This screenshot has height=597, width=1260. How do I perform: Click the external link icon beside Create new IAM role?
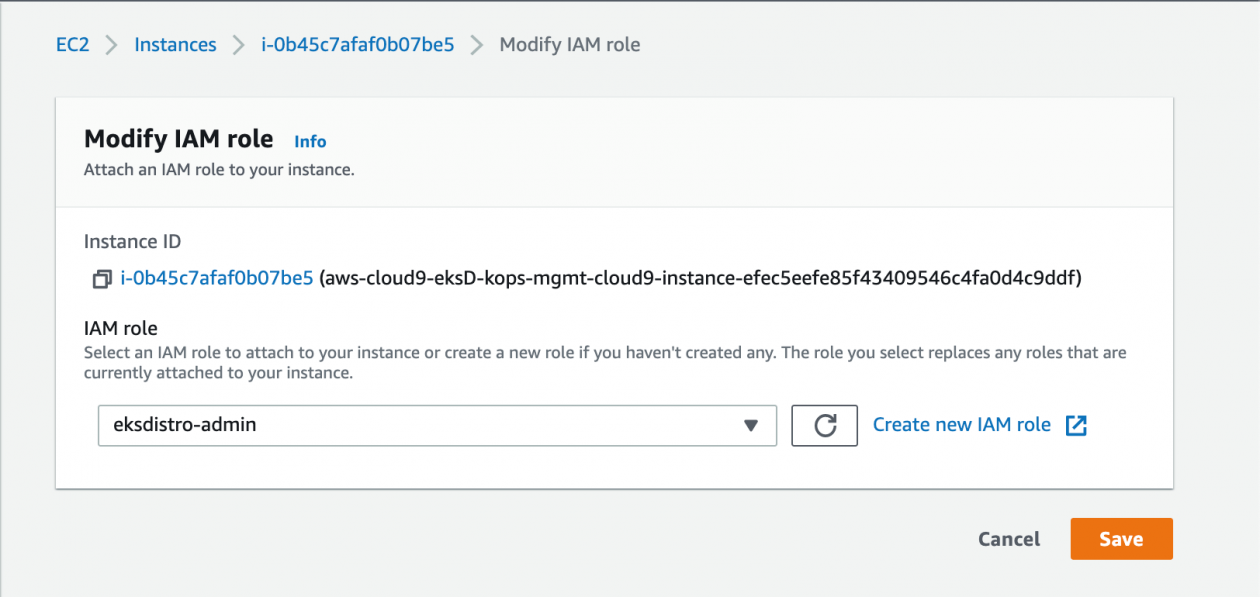[x=1076, y=425]
